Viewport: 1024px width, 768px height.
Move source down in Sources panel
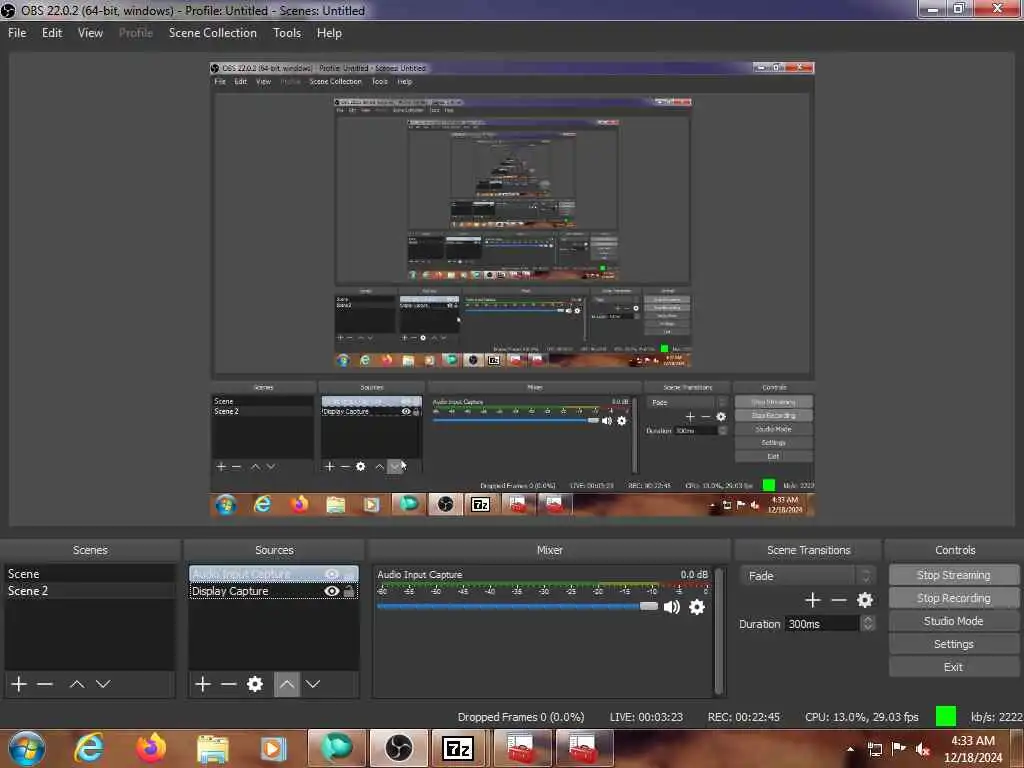(313, 684)
